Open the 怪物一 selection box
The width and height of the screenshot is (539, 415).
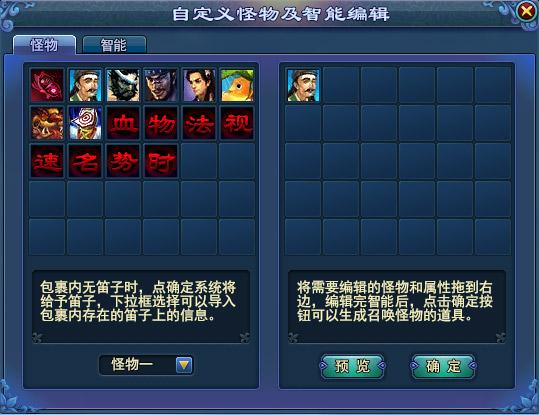(x=146, y=365)
